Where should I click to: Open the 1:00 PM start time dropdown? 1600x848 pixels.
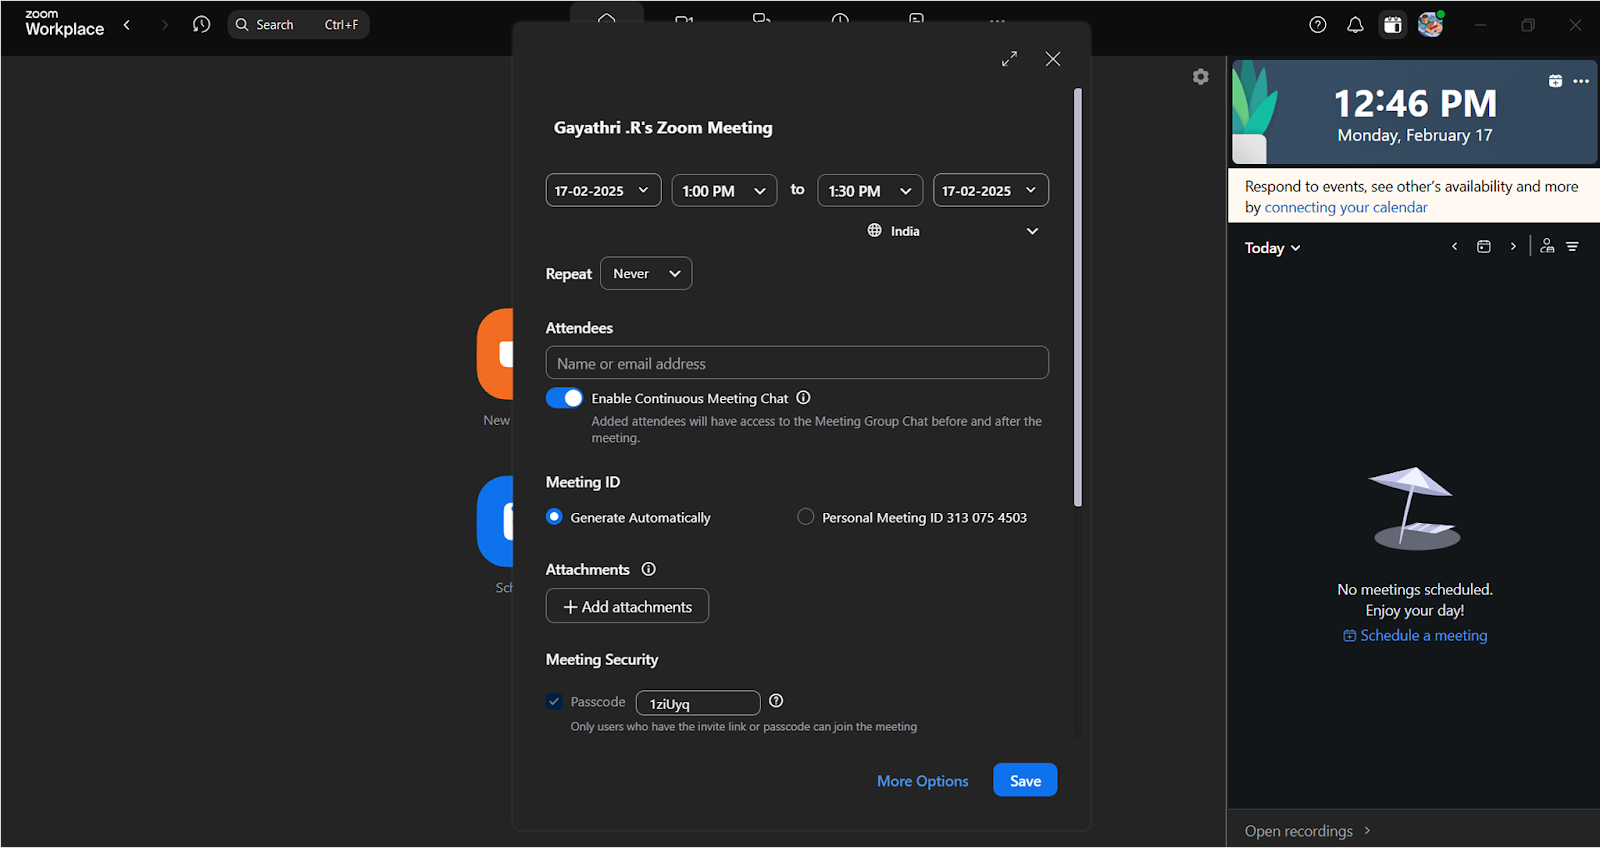(x=724, y=190)
